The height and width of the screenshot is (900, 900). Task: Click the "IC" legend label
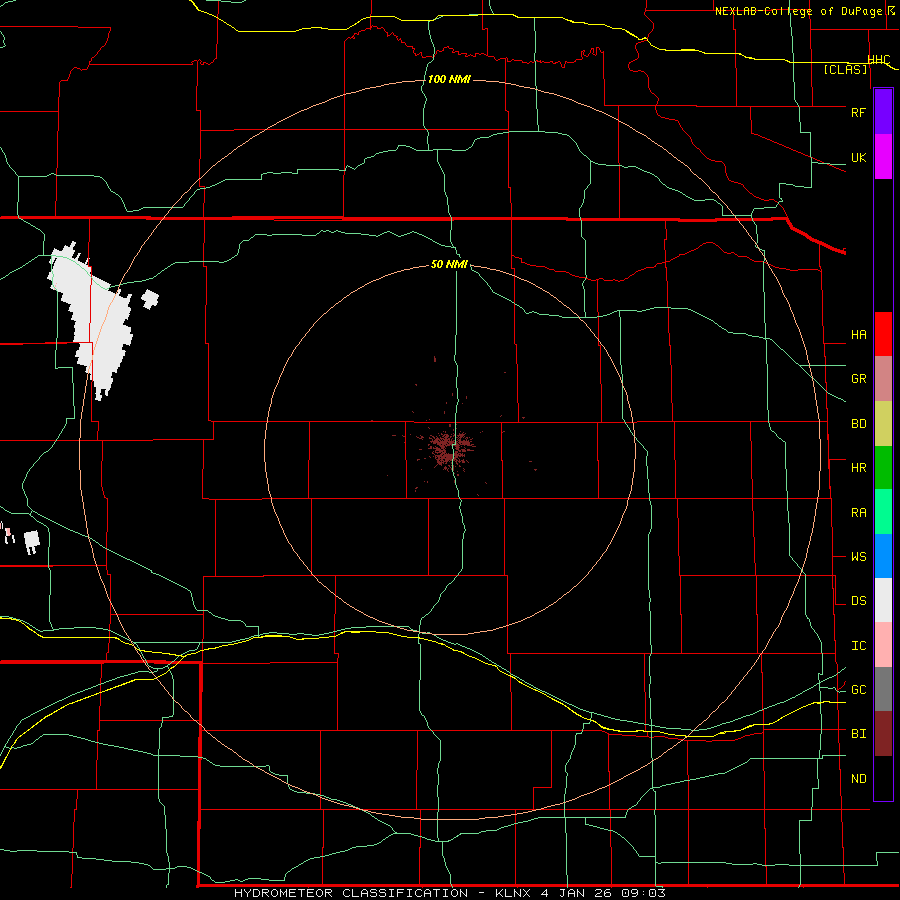(x=858, y=646)
